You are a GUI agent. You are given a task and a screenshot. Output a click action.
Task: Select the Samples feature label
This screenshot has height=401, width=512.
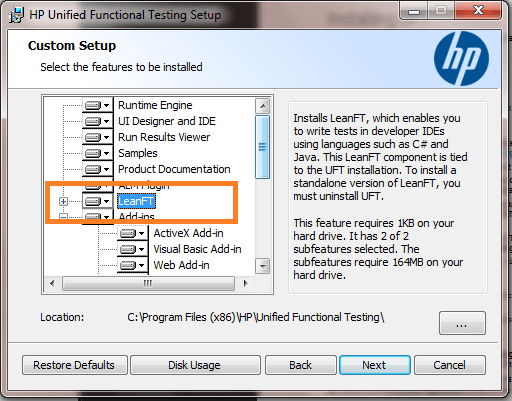[x=138, y=153]
